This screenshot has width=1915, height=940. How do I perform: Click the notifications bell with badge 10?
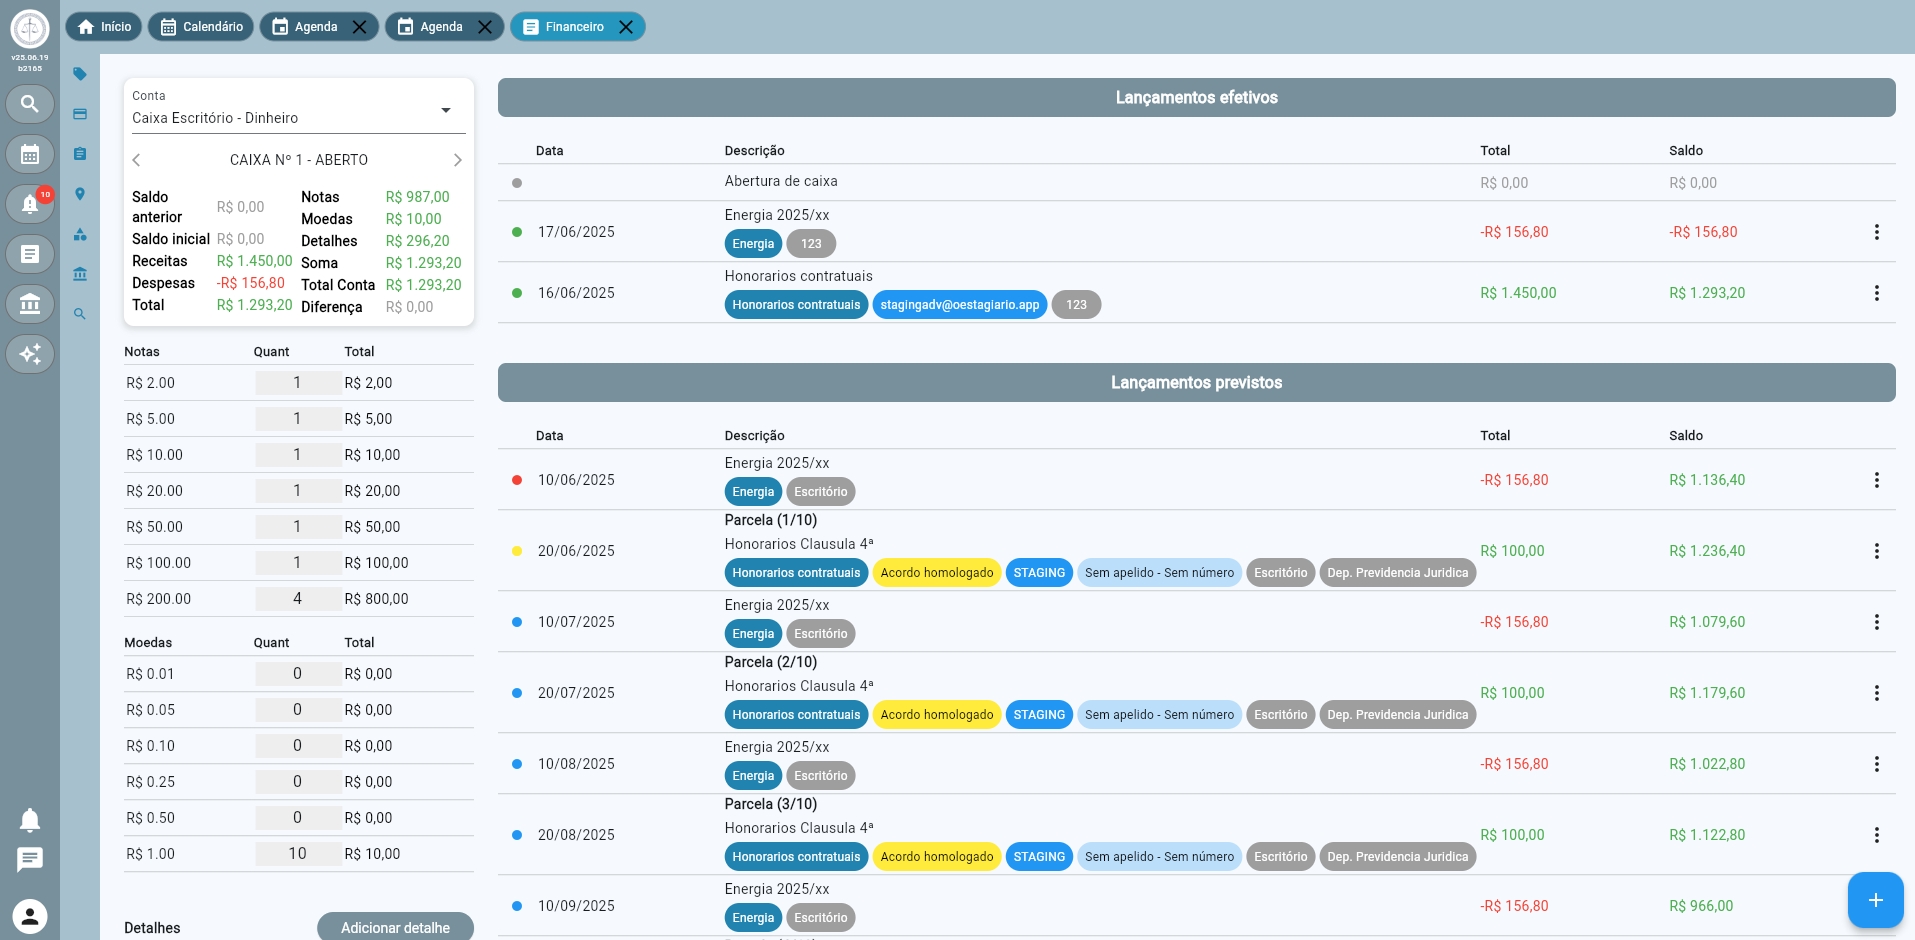click(30, 204)
